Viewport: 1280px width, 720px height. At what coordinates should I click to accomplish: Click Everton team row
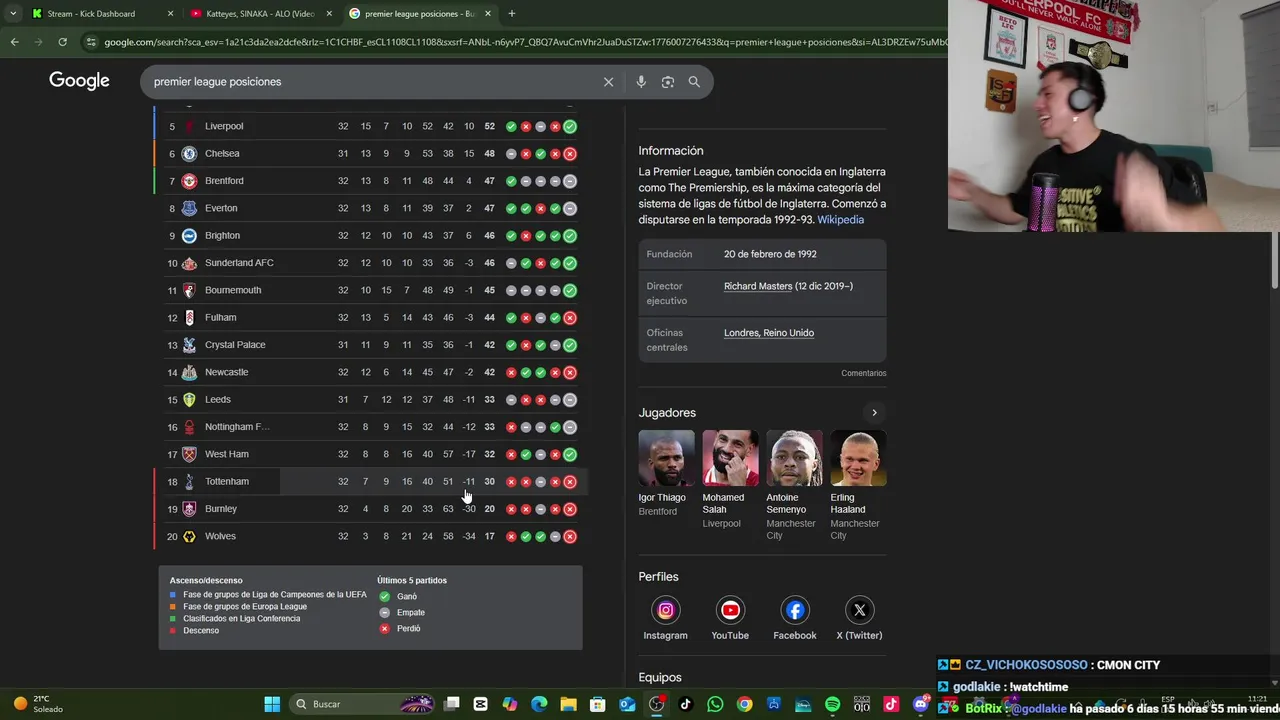[x=370, y=208]
